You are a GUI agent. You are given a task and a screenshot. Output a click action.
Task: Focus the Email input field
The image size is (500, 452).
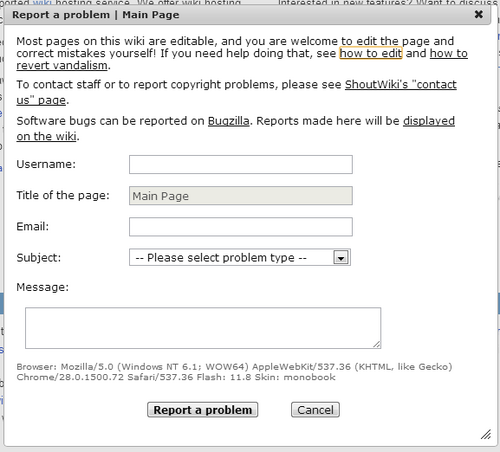pos(241,227)
